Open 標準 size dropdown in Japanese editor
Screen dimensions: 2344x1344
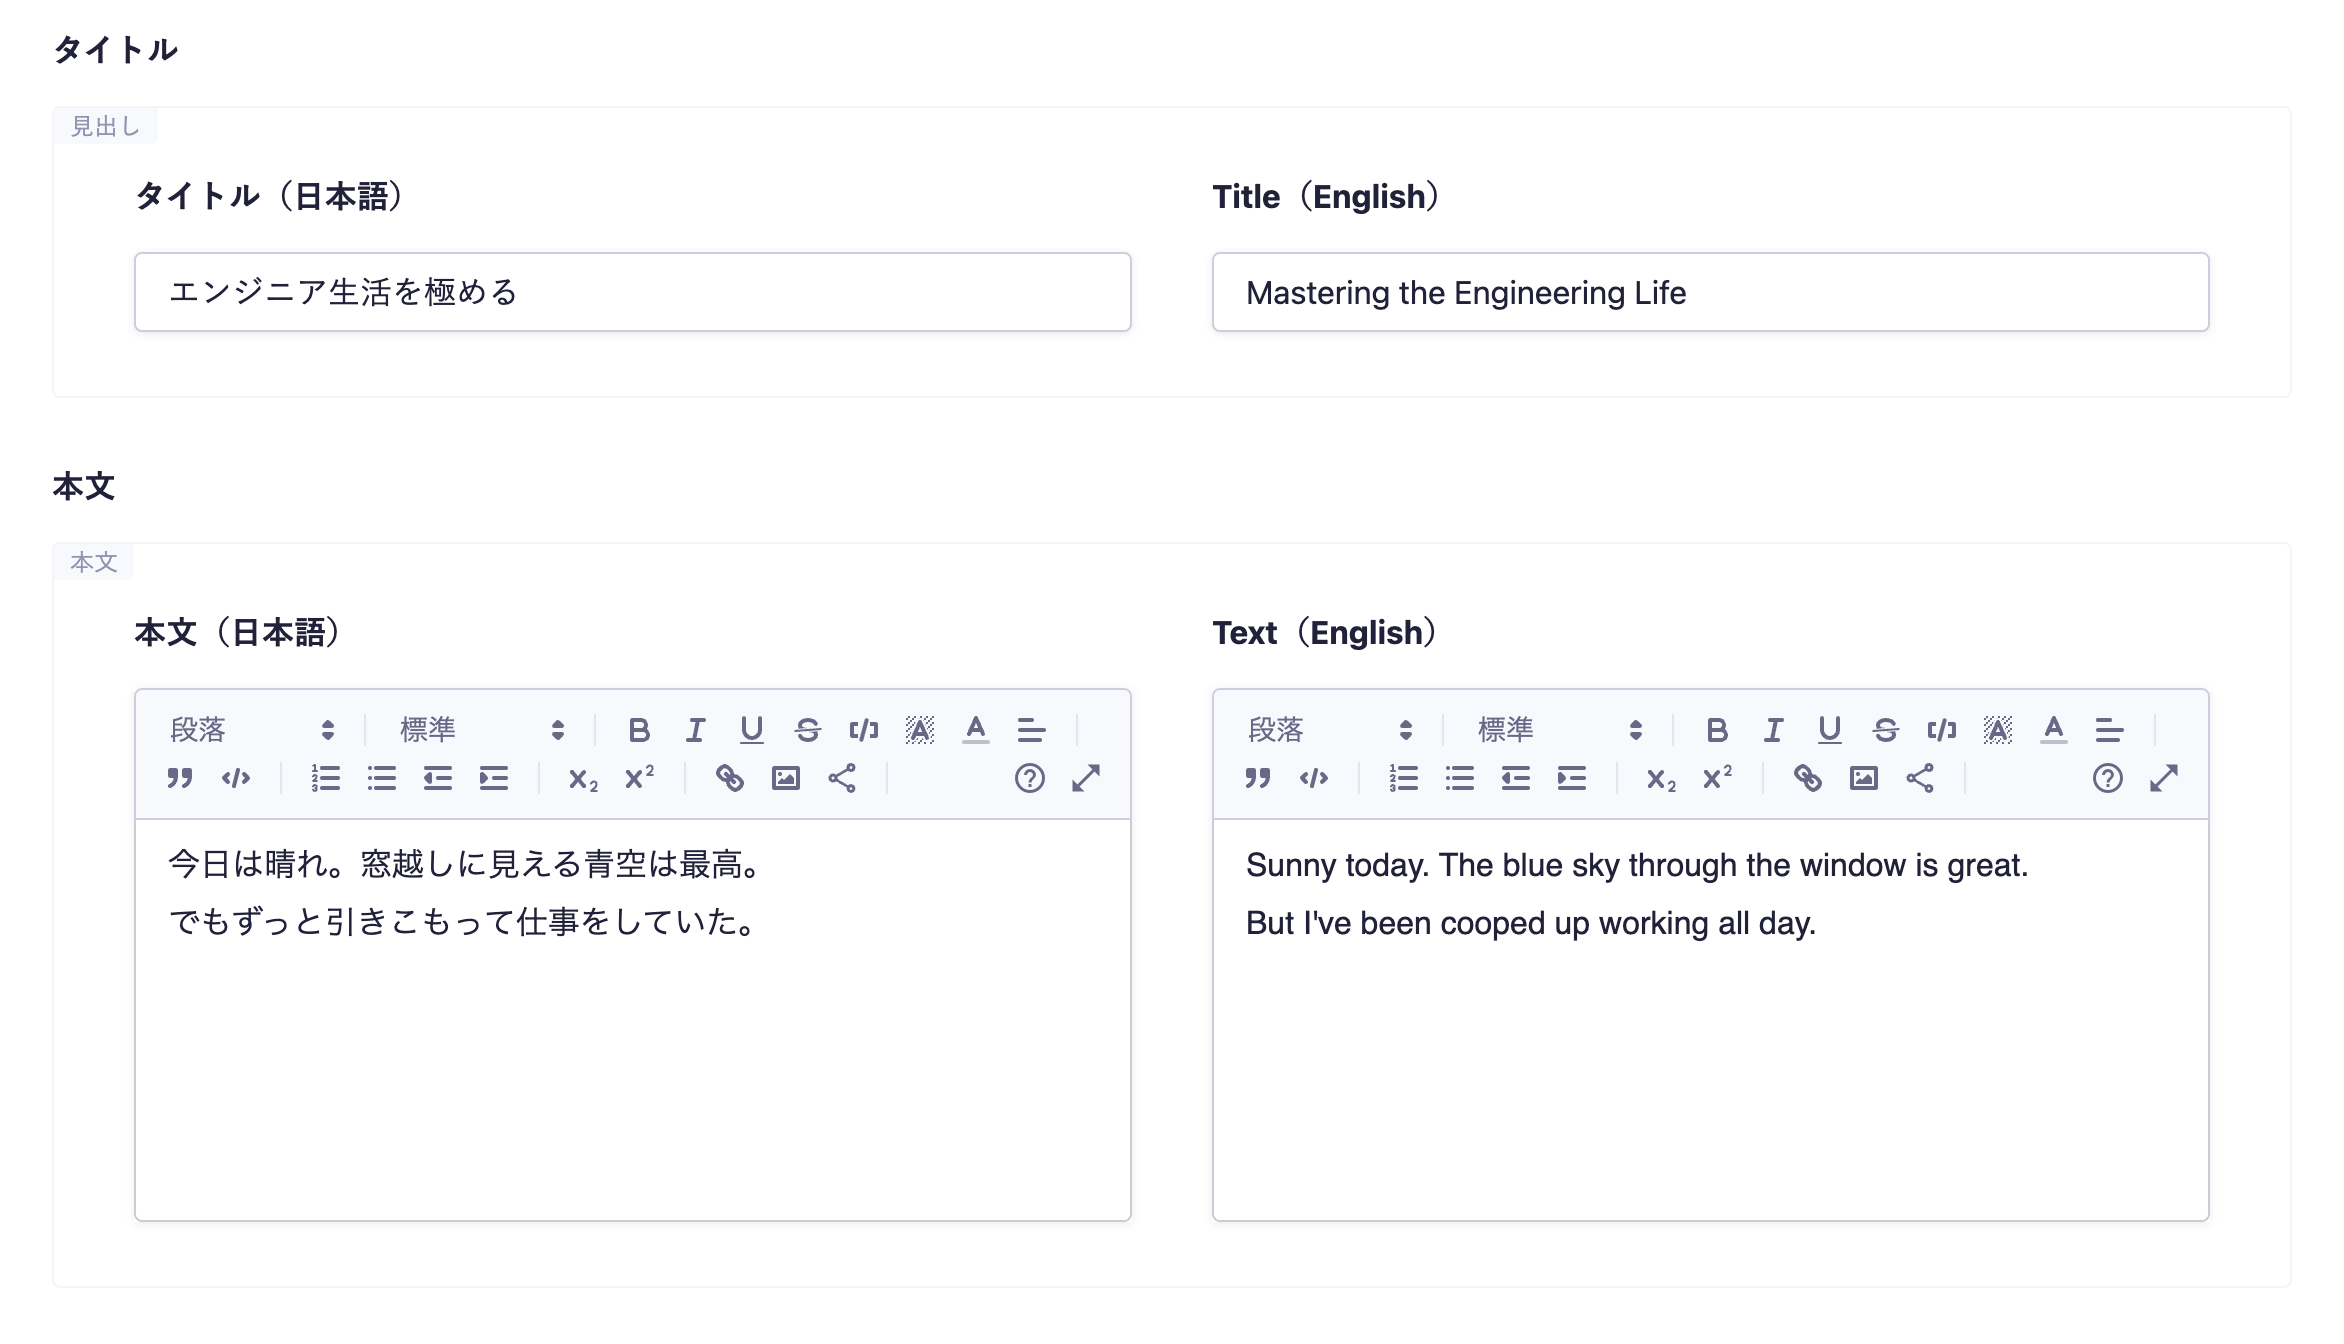pos(482,730)
